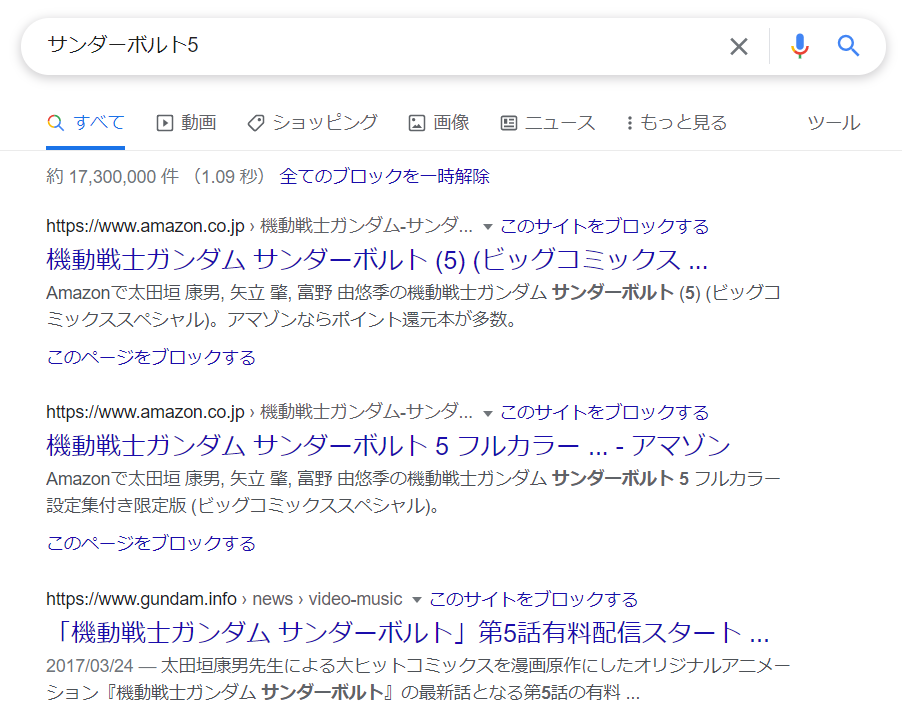The image size is (902, 714).
Task: Open result 機動戦士ガンダム サンダーボルト (5) ビッグコミックス
Action: 377,260
